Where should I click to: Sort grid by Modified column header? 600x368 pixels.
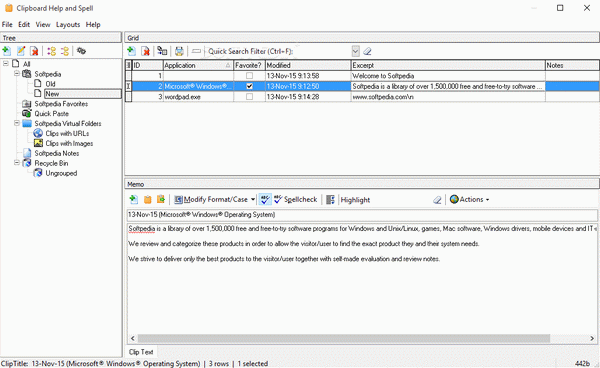point(308,65)
